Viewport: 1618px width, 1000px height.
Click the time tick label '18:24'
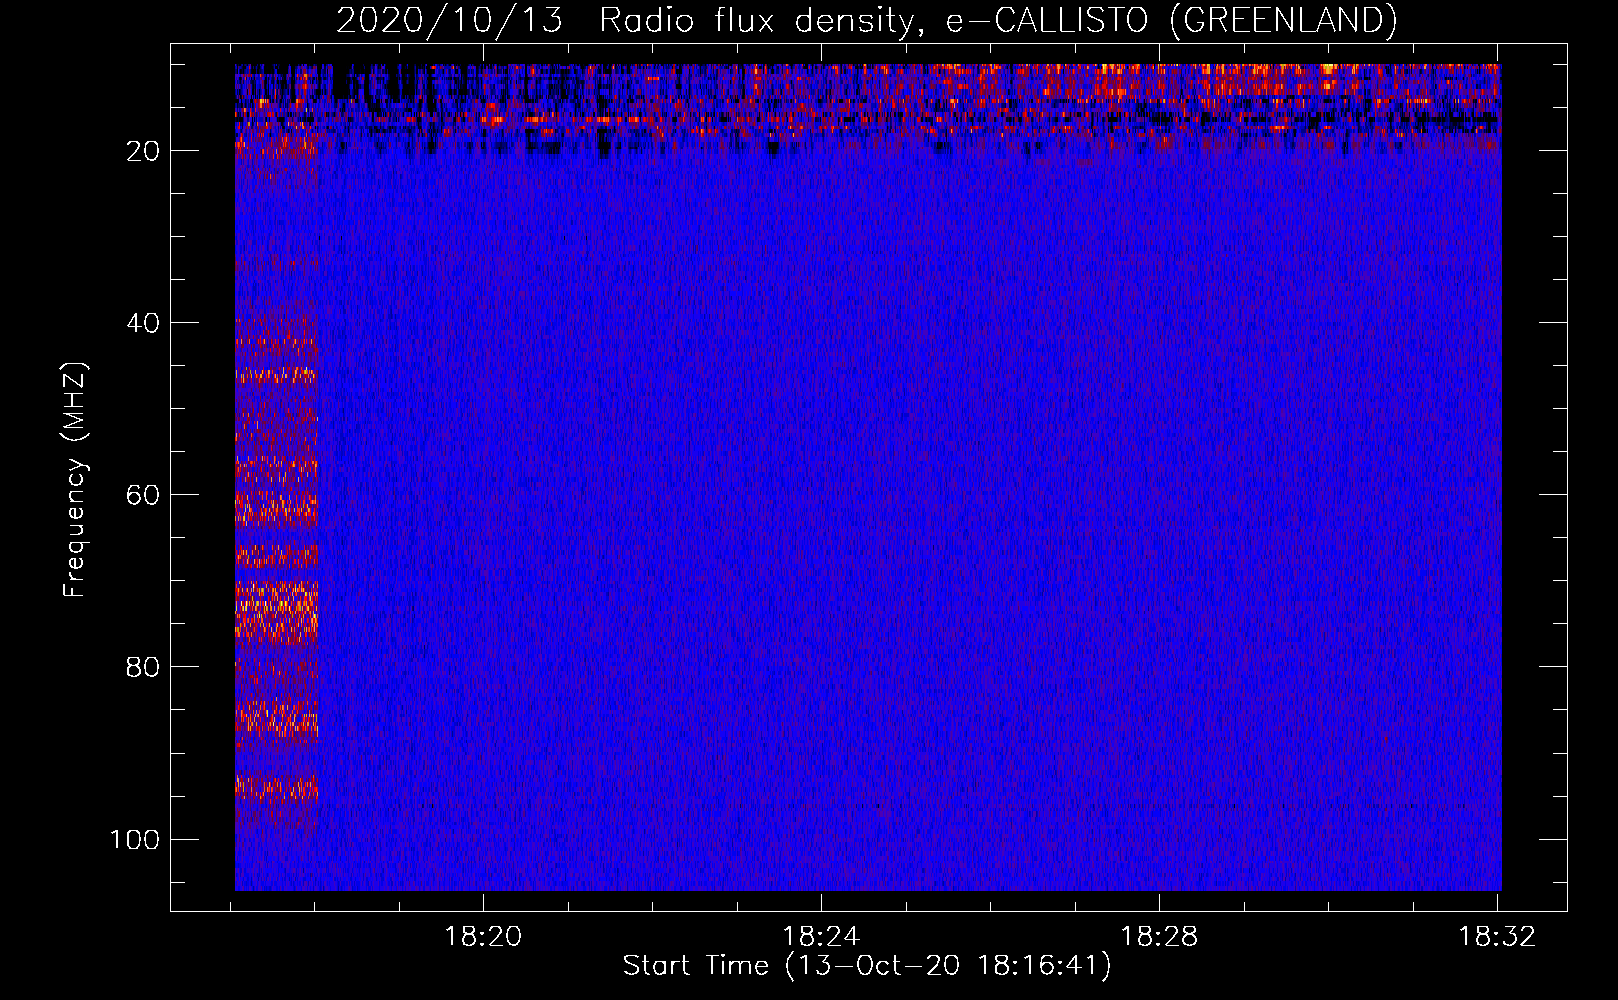click(x=821, y=937)
